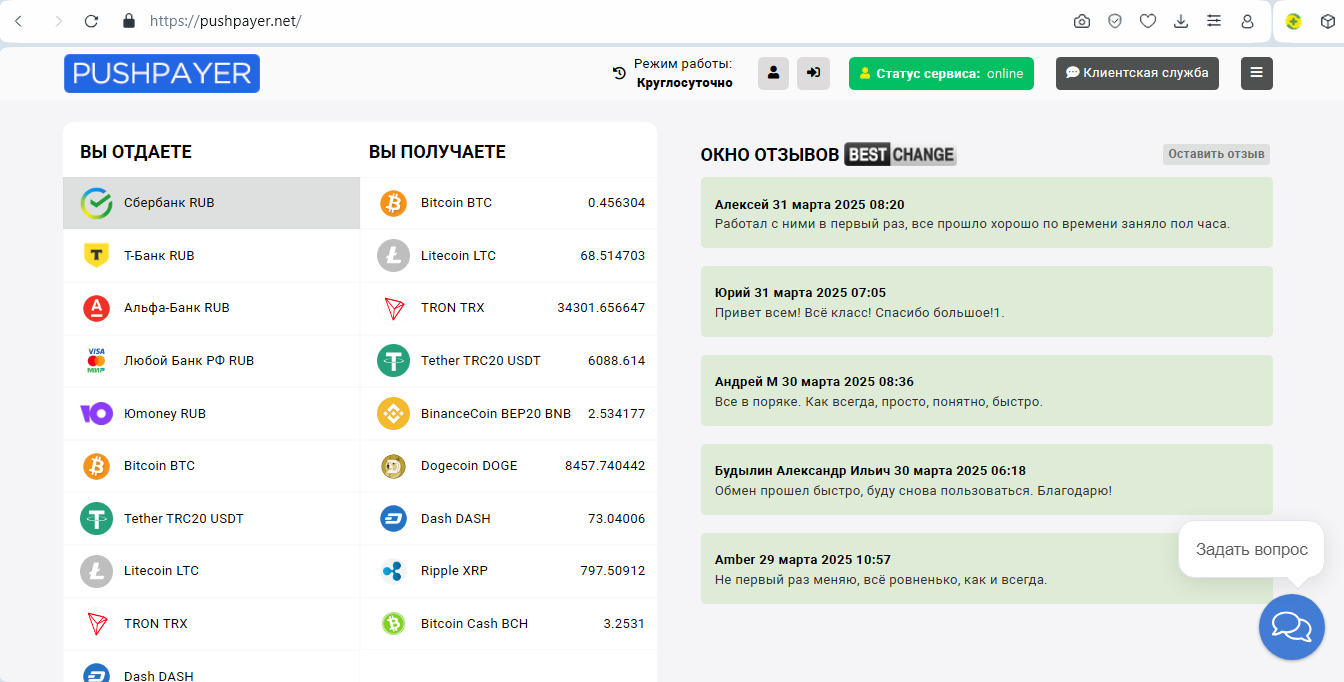Open Amber's review from 29 марта
Image resolution: width=1344 pixels, height=682 pixels.
coord(987,569)
